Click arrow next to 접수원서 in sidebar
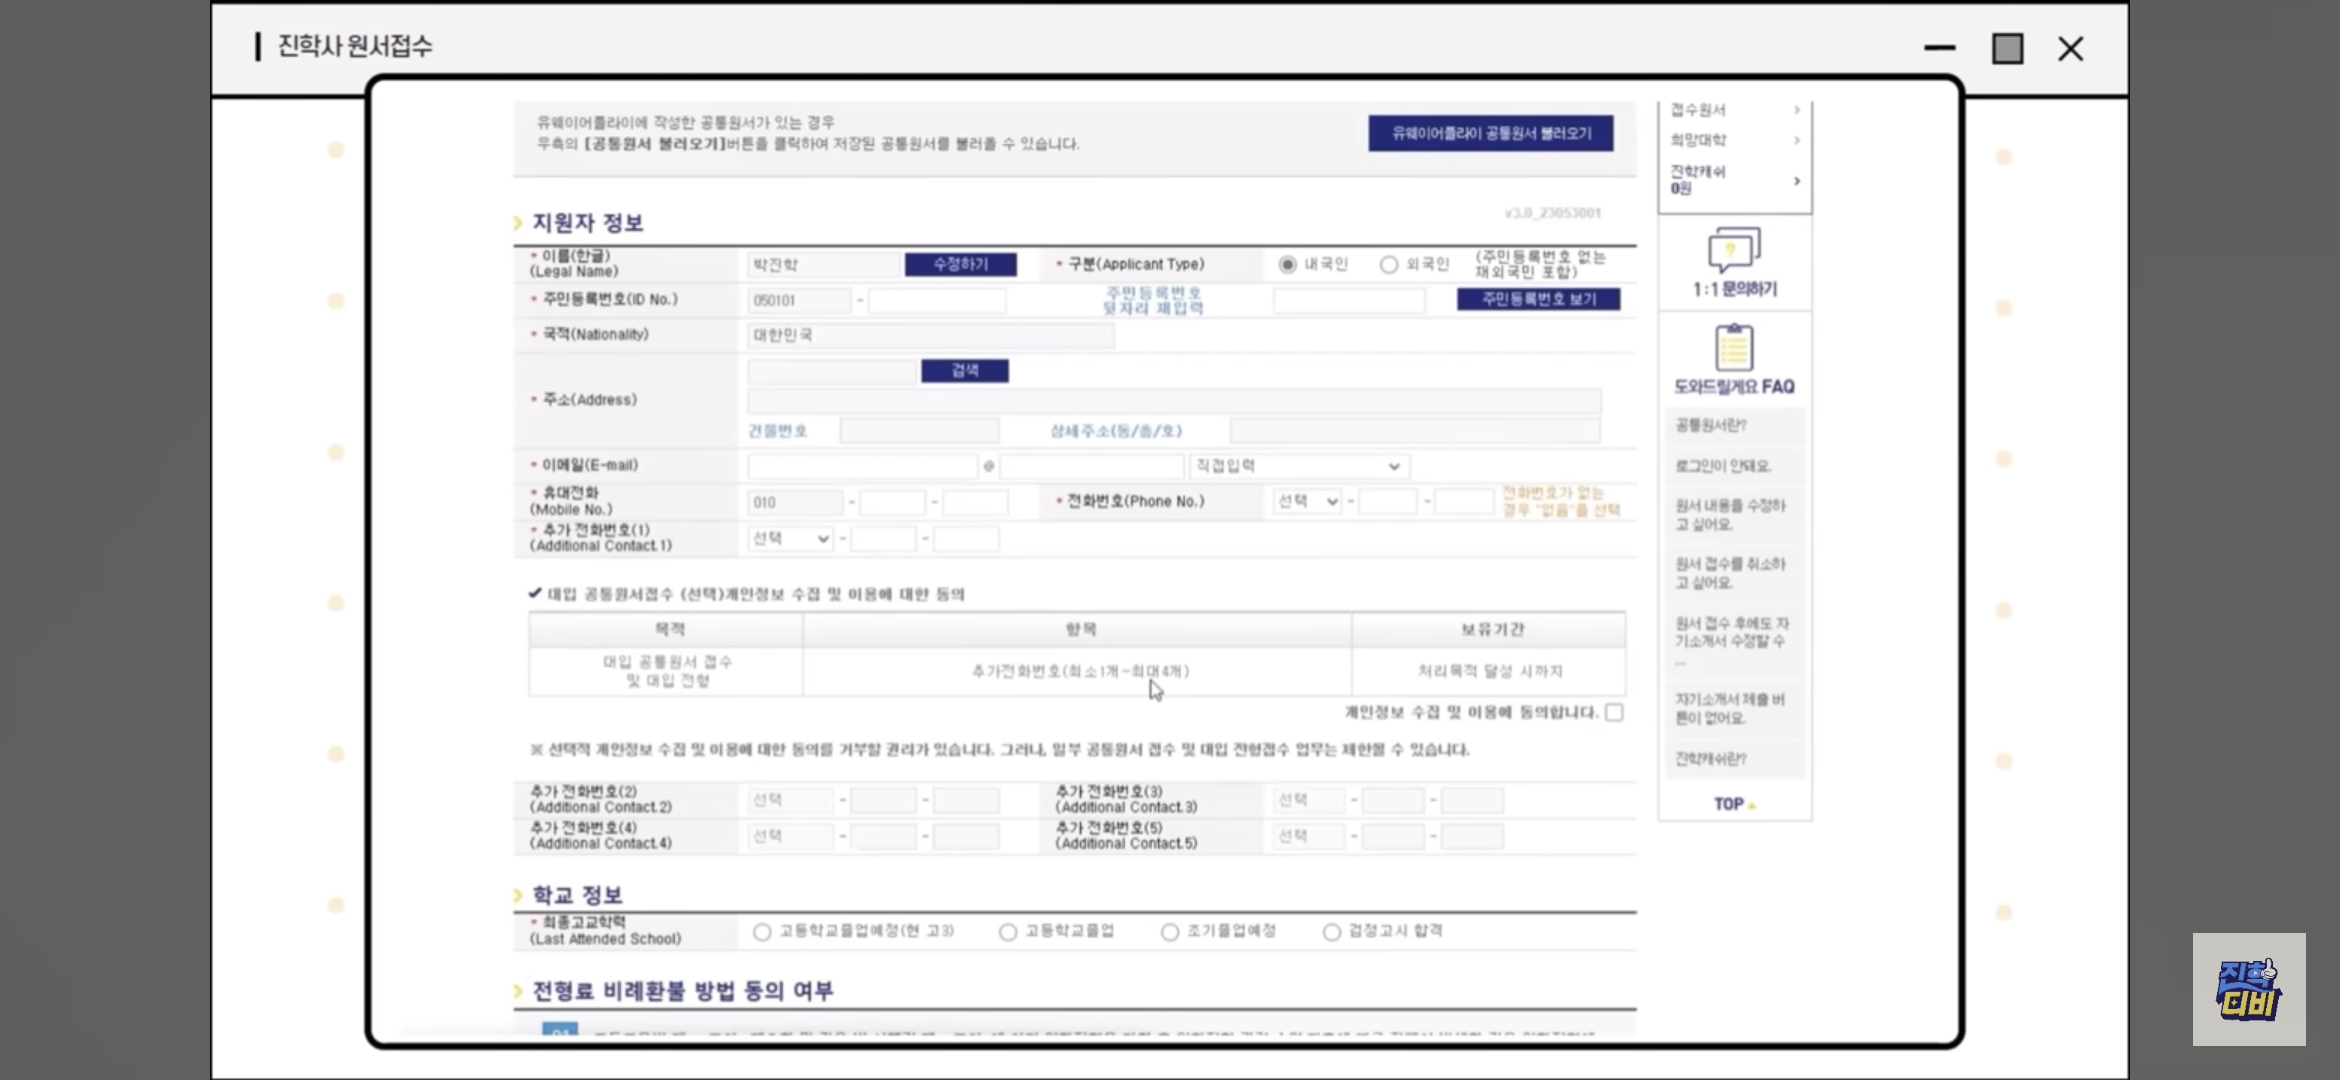Screen dimensions: 2340x1080 (x=1796, y=110)
